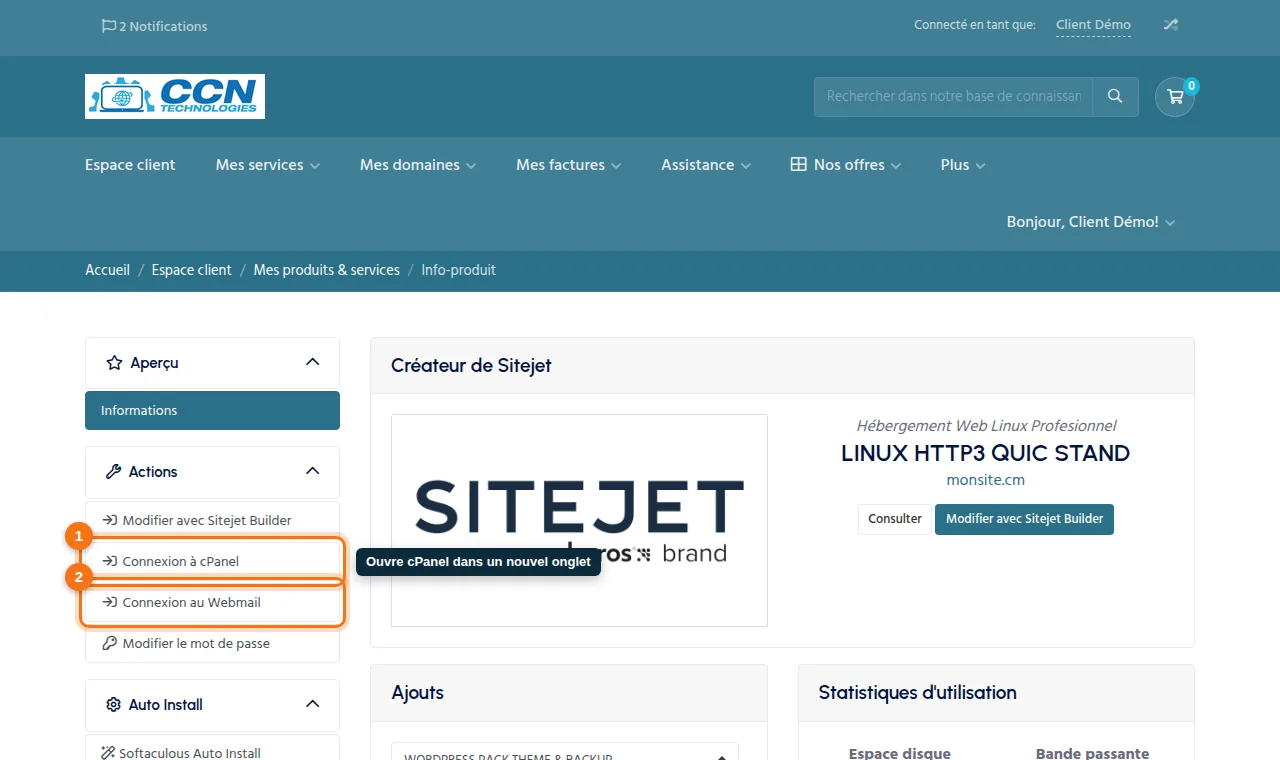Viewport: 1280px width, 760px height.
Task: Click the wand icon beside Softaculous Auto Install
Action: 109,753
